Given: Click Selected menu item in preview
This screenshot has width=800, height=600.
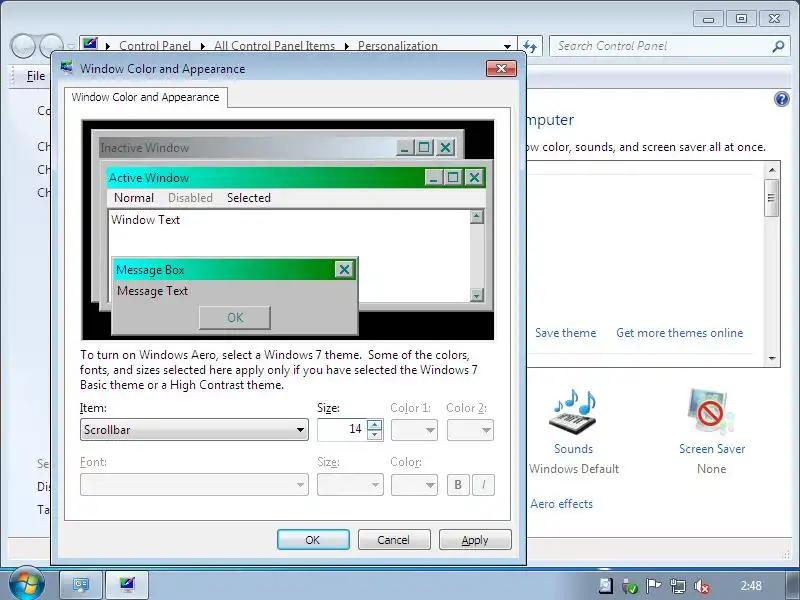Looking at the screenshot, I should pyautogui.click(x=248, y=198).
